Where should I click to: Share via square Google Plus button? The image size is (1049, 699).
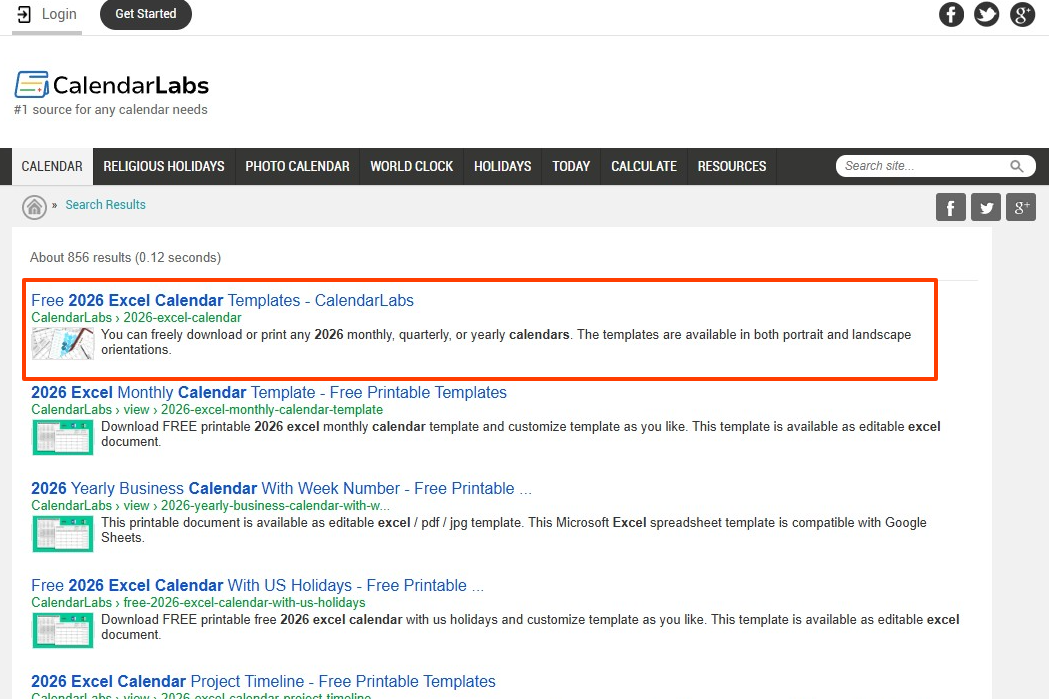pos(1021,207)
